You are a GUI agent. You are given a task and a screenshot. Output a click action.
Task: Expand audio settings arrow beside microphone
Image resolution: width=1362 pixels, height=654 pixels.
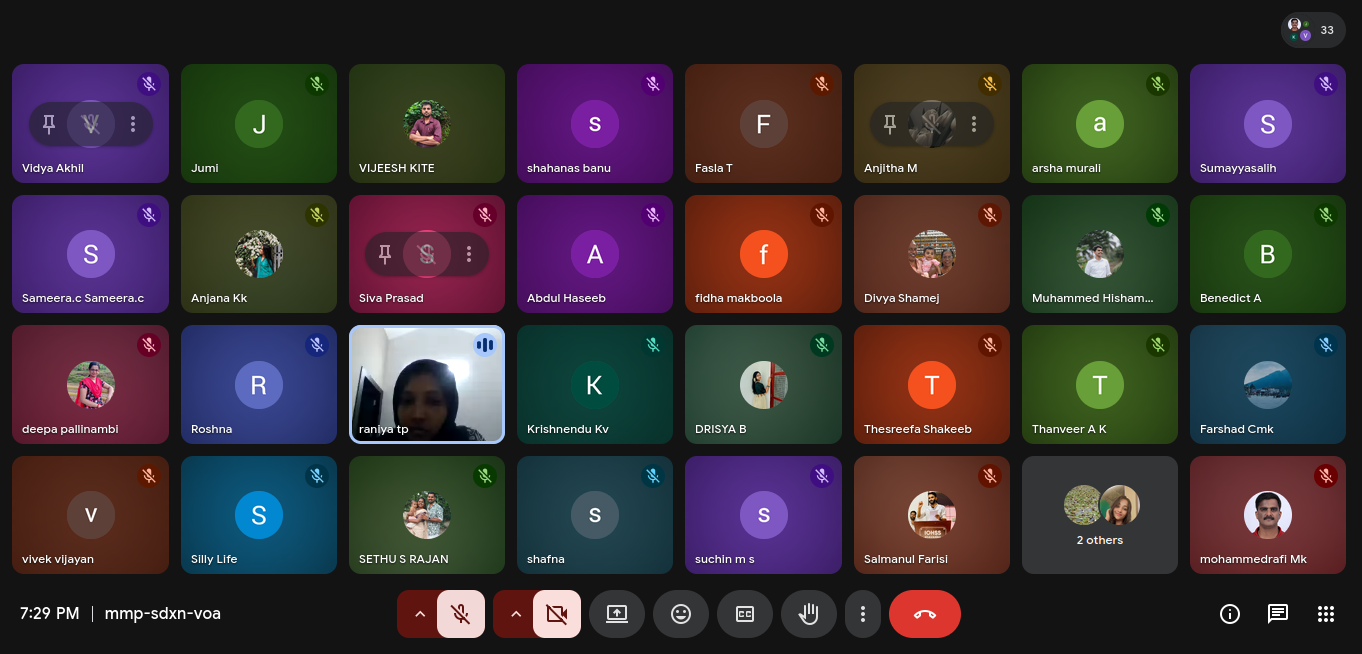[x=419, y=614]
